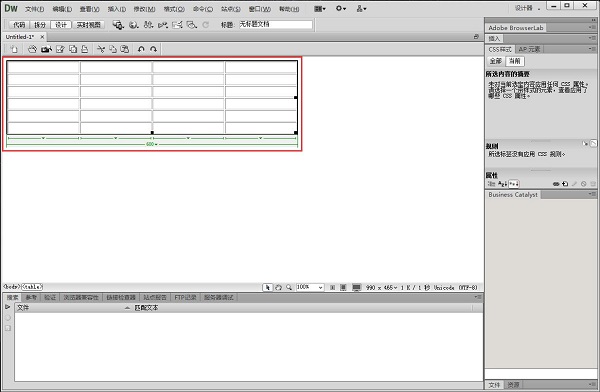Select the Zoom magnifier tool in status bar
Screen dimensions: 600x392
click(289, 287)
